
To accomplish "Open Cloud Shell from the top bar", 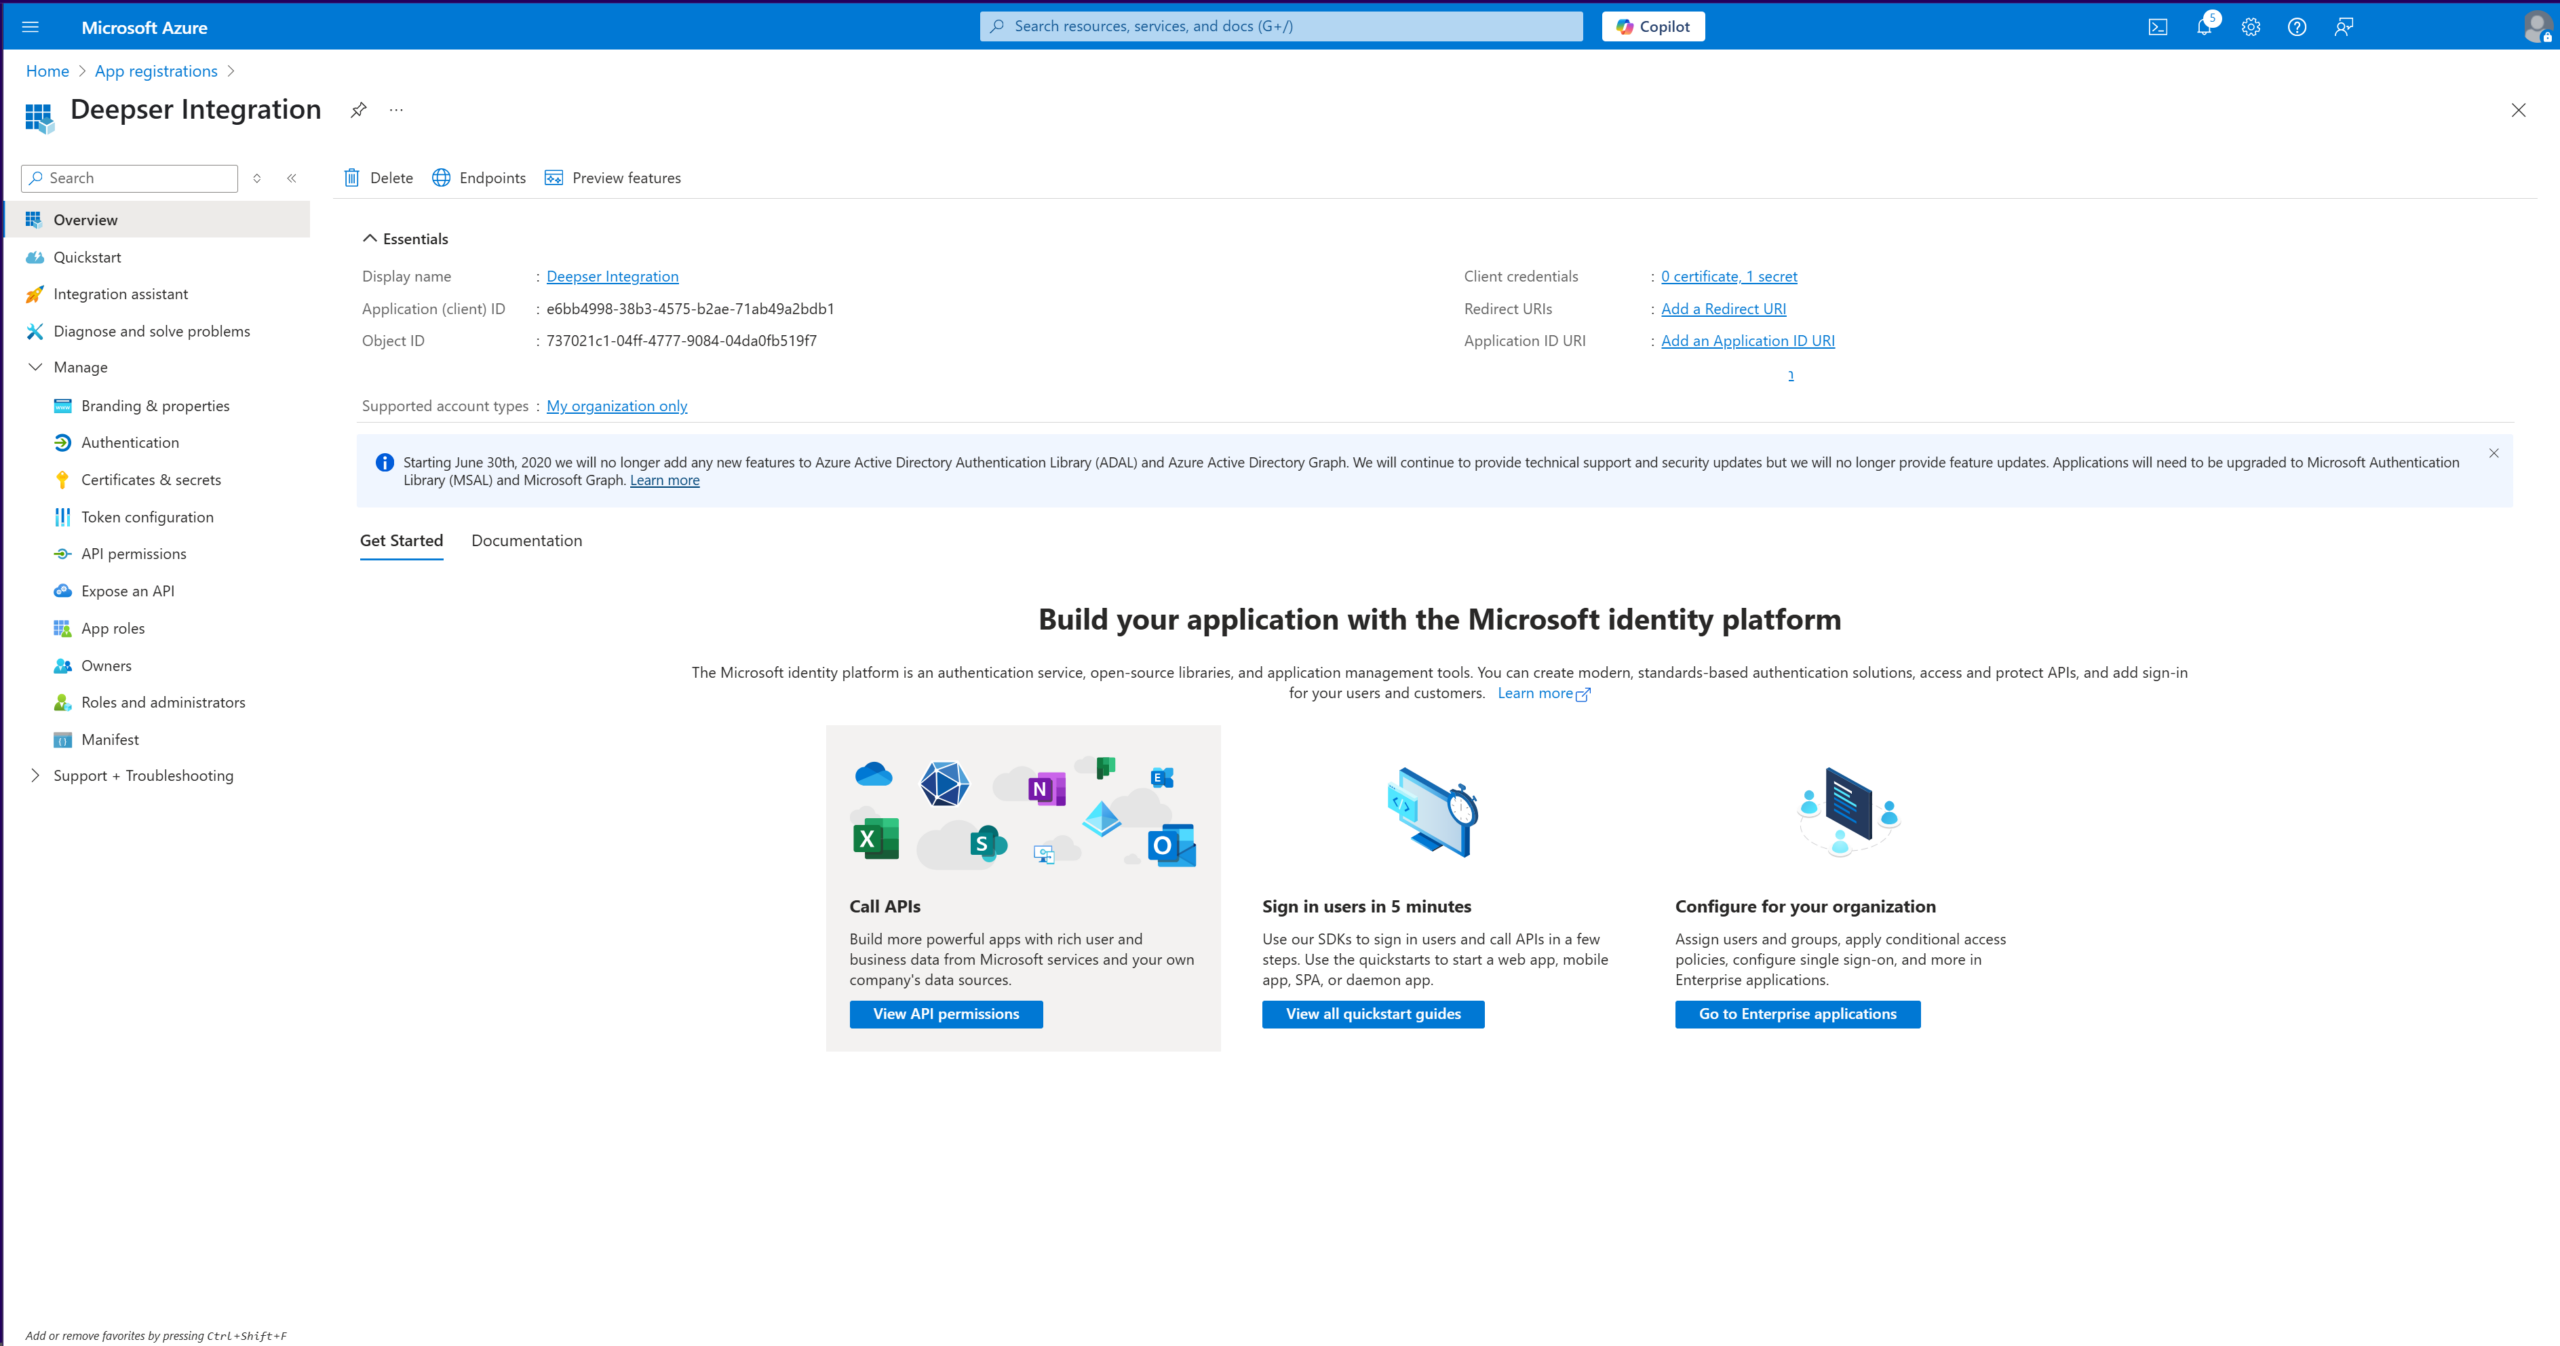I will 2158,27.
